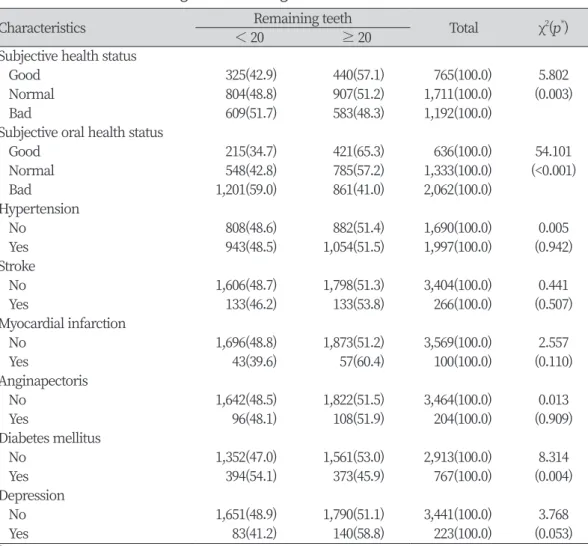This screenshot has width=588, height=546.
Task: Select cell 1,054(51.5)
Action: point(354,247)
